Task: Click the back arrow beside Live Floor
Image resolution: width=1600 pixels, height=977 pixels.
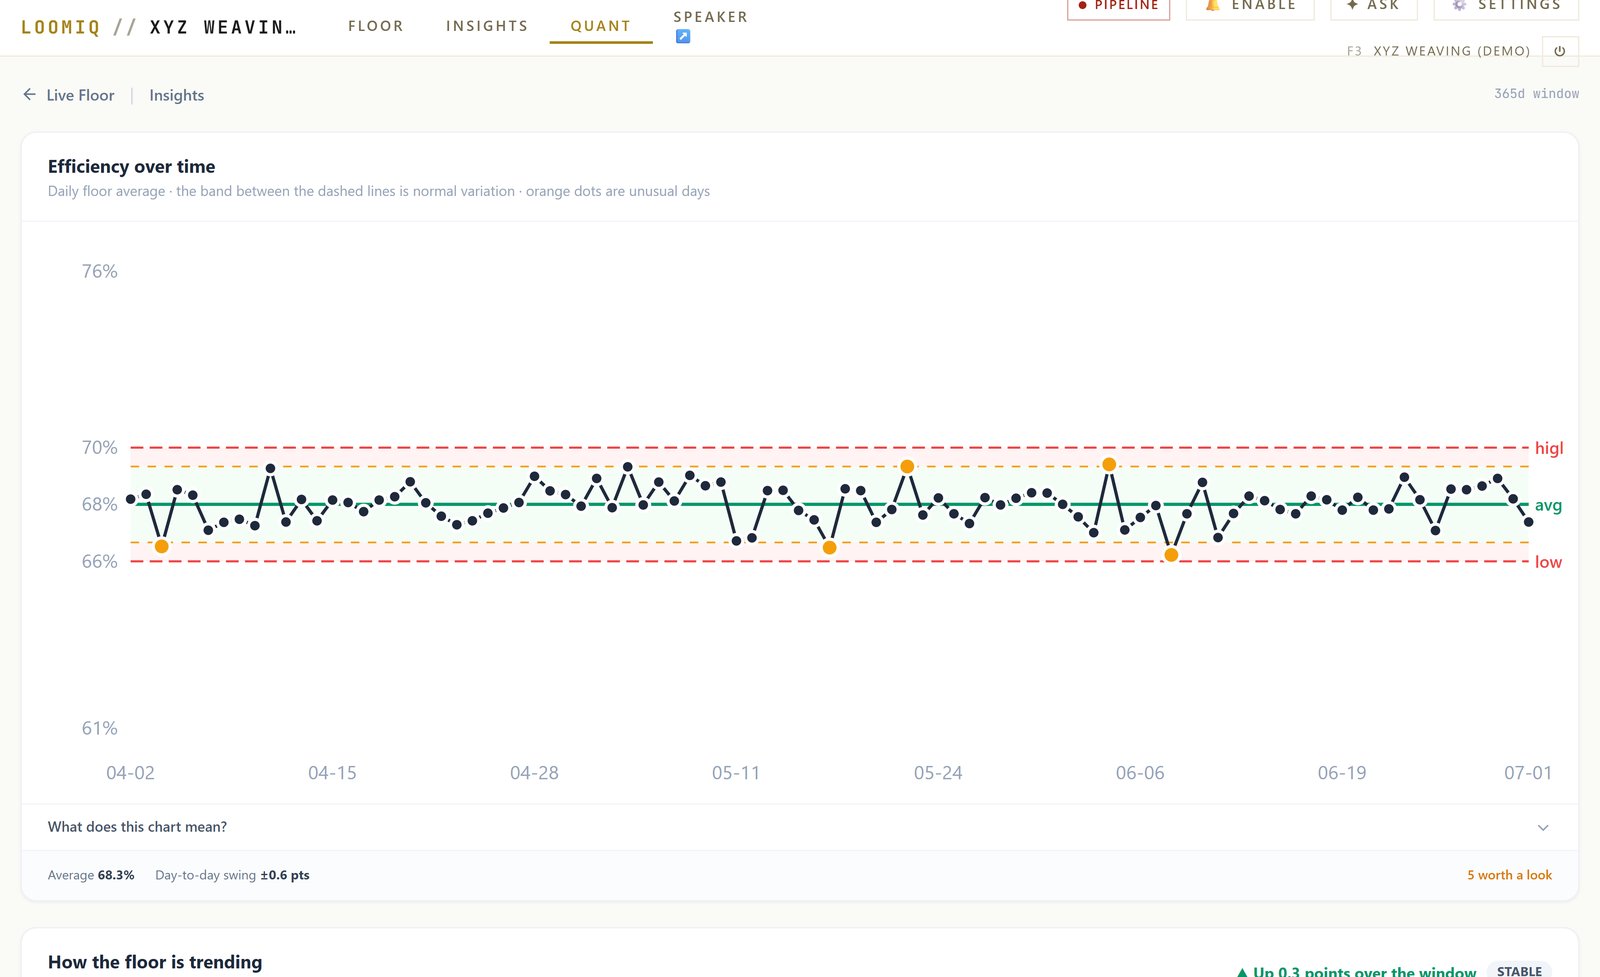Action: point(29,94)
